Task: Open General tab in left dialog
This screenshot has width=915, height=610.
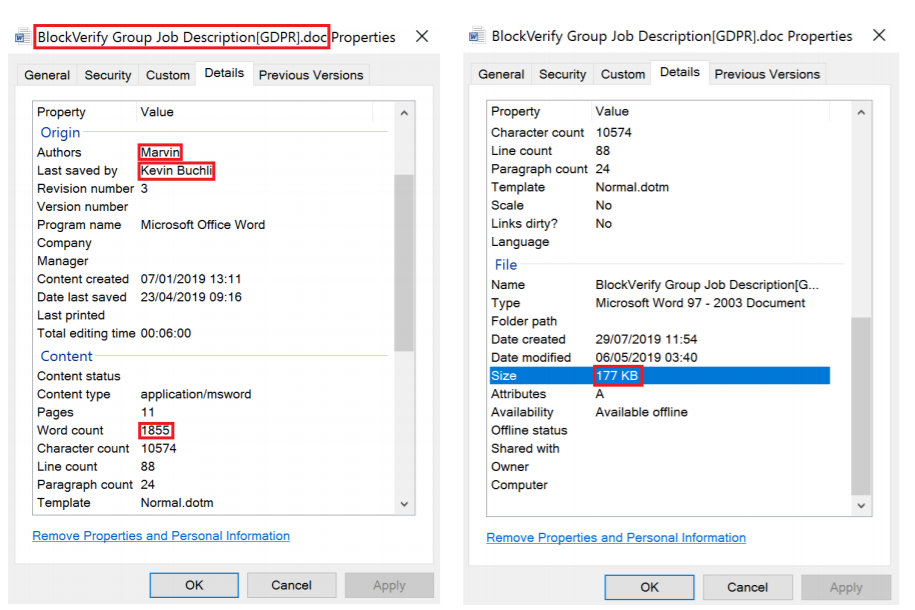Action: (47, 75)
